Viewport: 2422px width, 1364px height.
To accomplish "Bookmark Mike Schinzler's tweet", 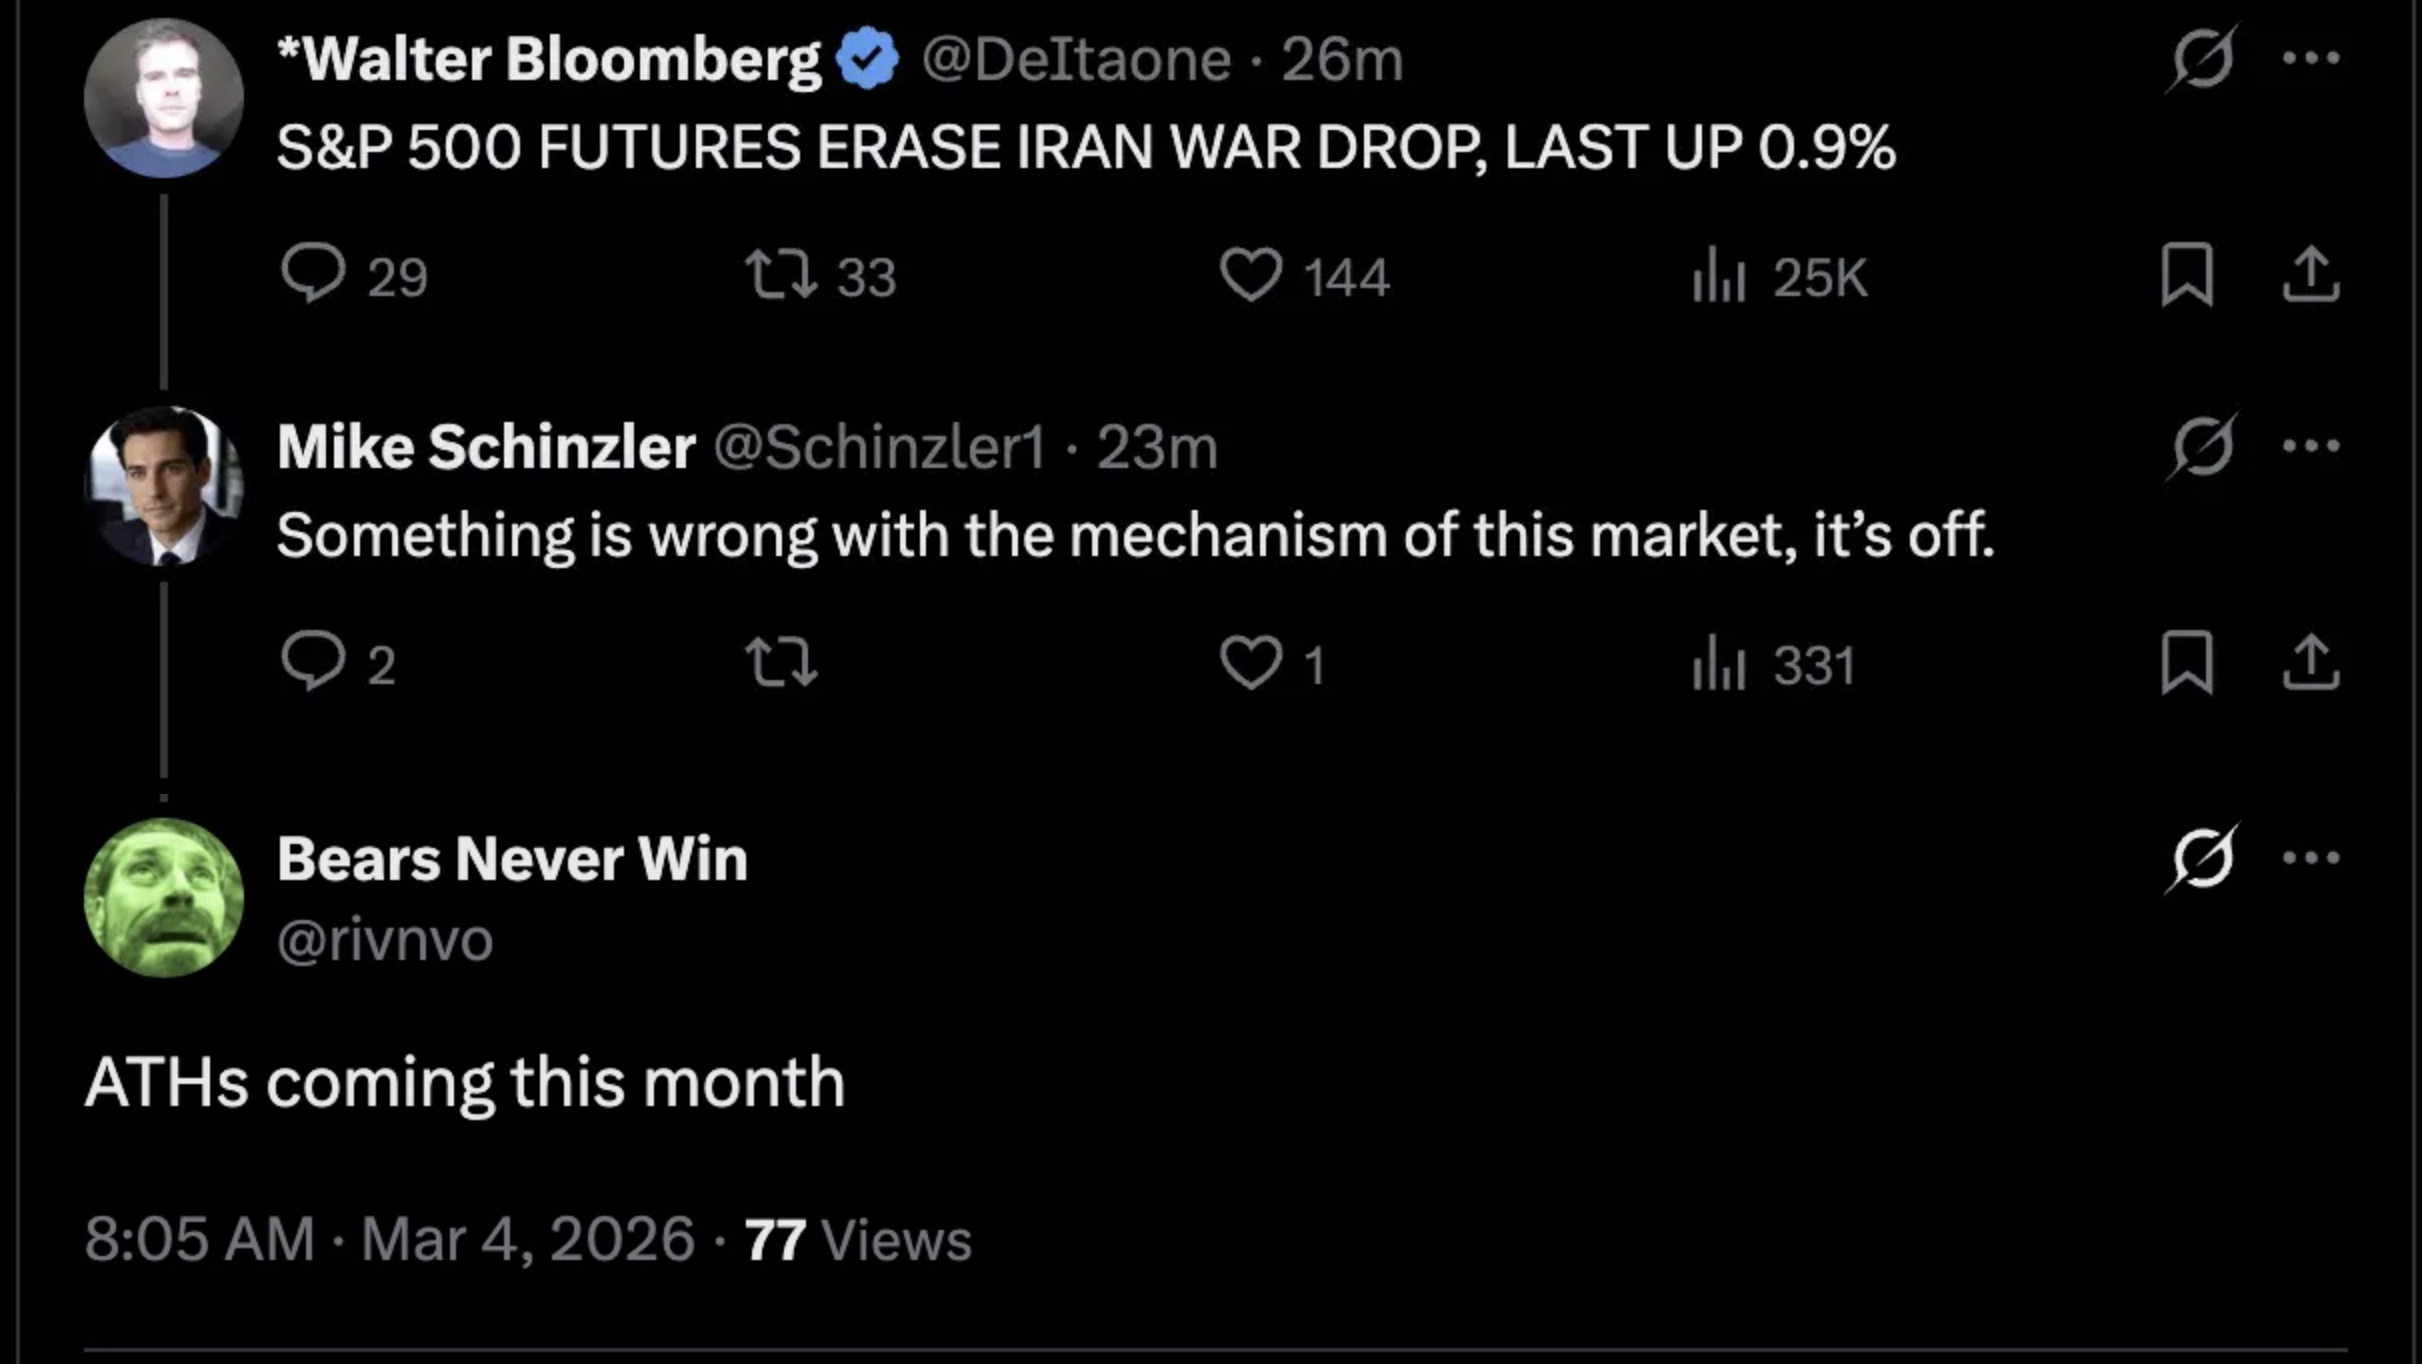I will pos(2186,663).
